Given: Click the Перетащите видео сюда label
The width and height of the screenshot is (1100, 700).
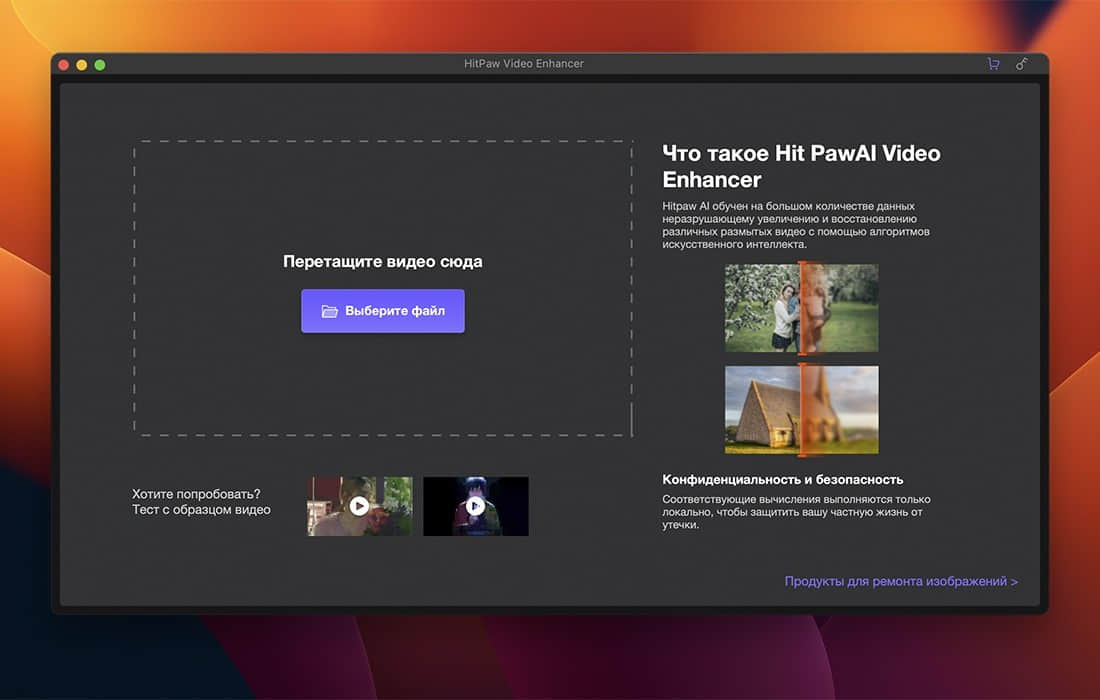Looking at the screenshot, I should [x=383, y=260].
